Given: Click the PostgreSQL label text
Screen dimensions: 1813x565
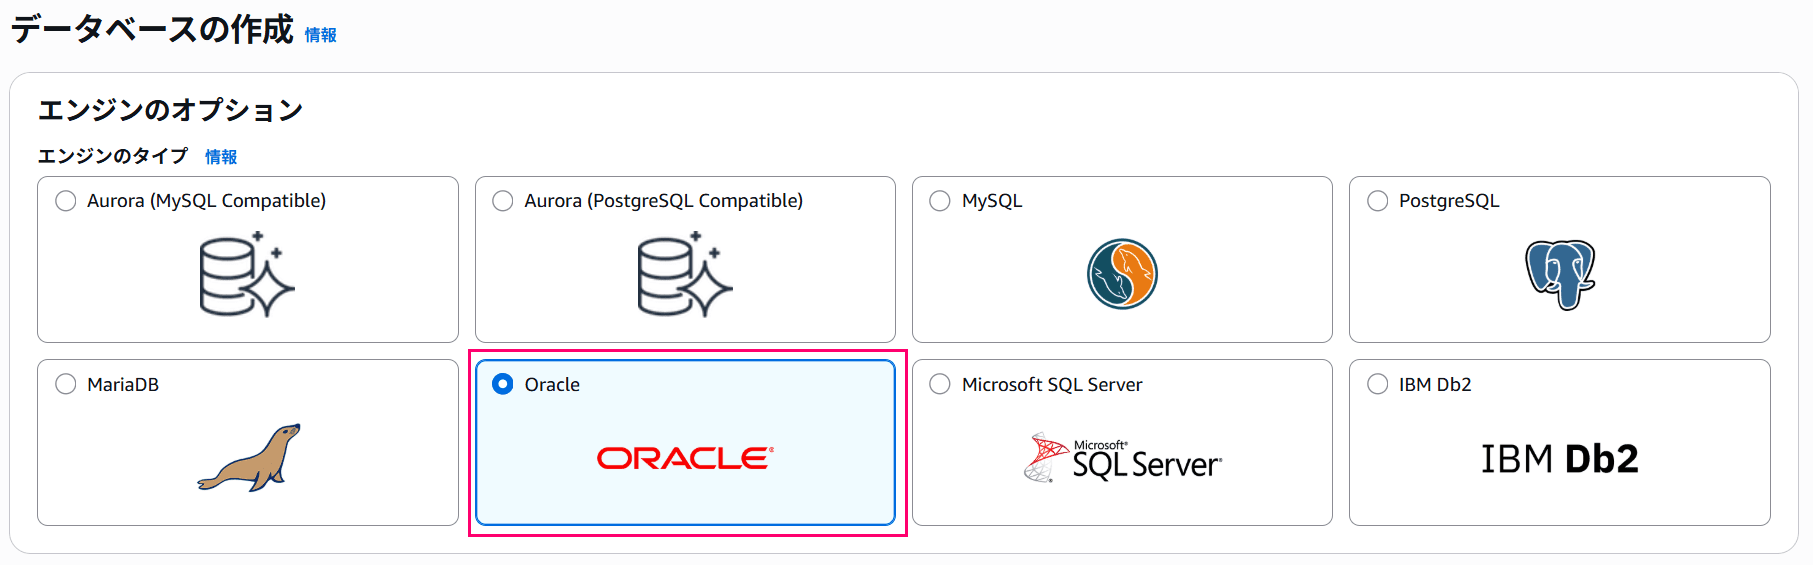Looking at the screenshot, I should pyautogui.click(x=1449, y=201).
